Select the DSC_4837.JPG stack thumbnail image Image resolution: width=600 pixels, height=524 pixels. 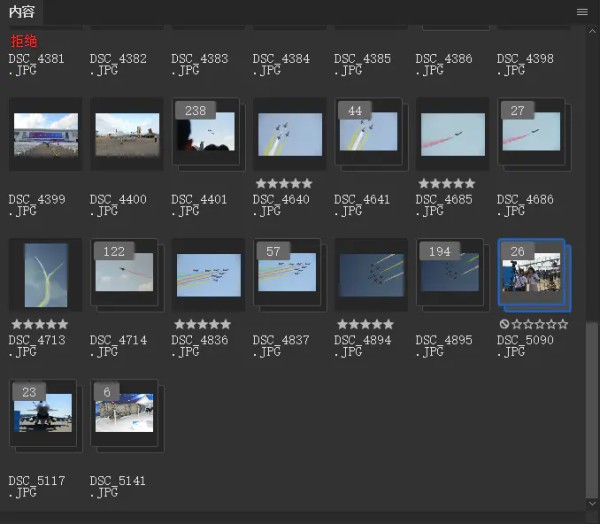(287, 272)
